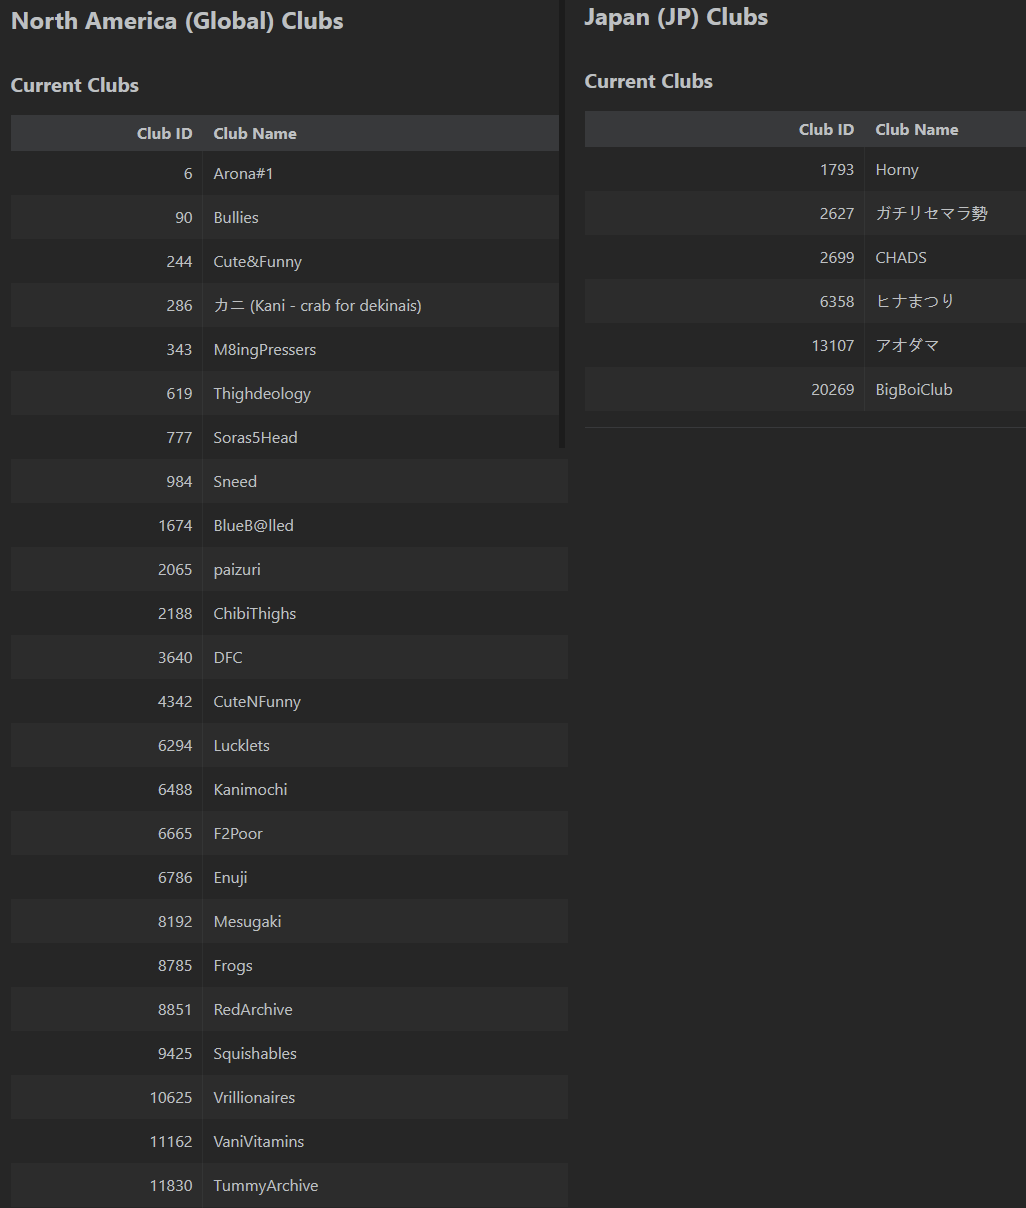Select club ID 2627 cell
The image size is (1026, 1208).
point(725,213)
